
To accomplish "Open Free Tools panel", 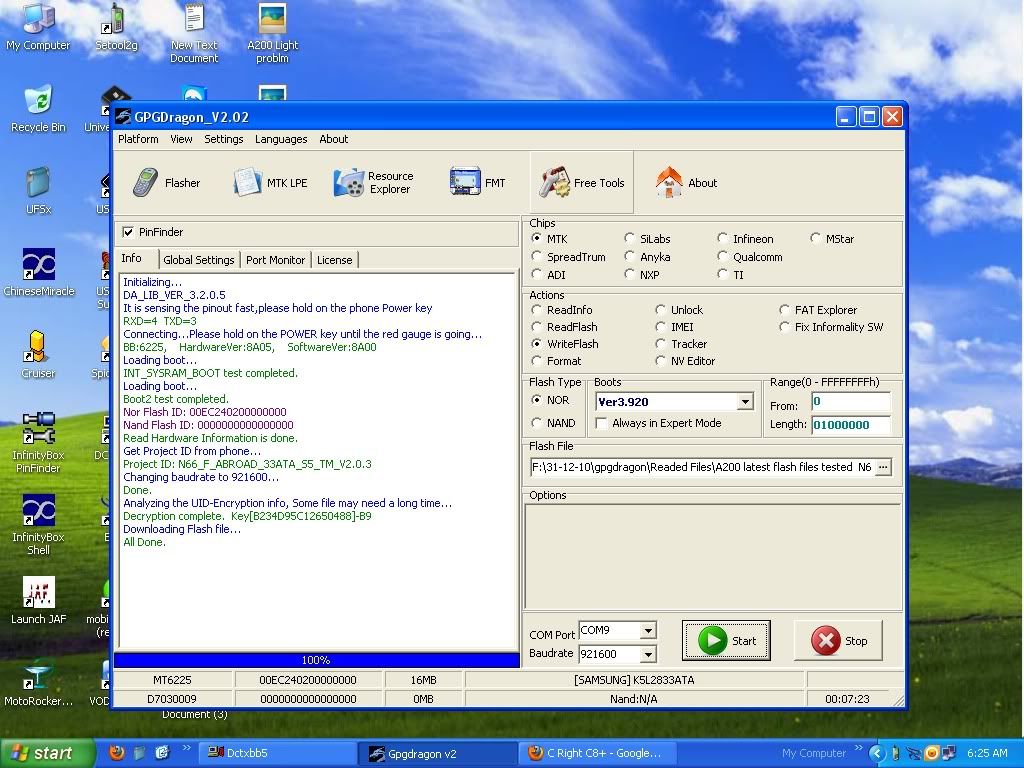I will 581,183.
